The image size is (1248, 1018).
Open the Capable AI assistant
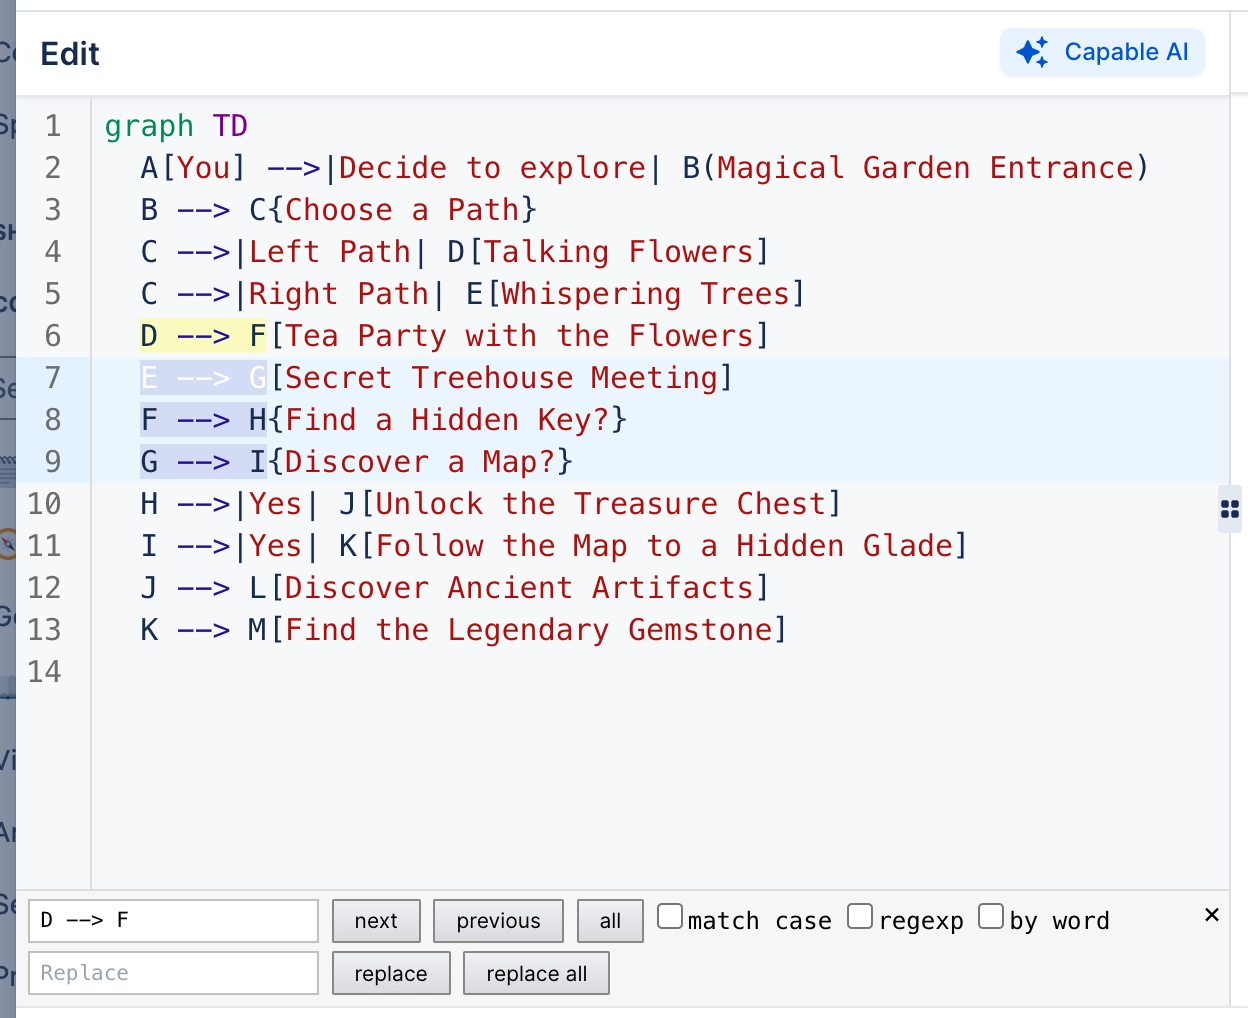pos(1102,52)
